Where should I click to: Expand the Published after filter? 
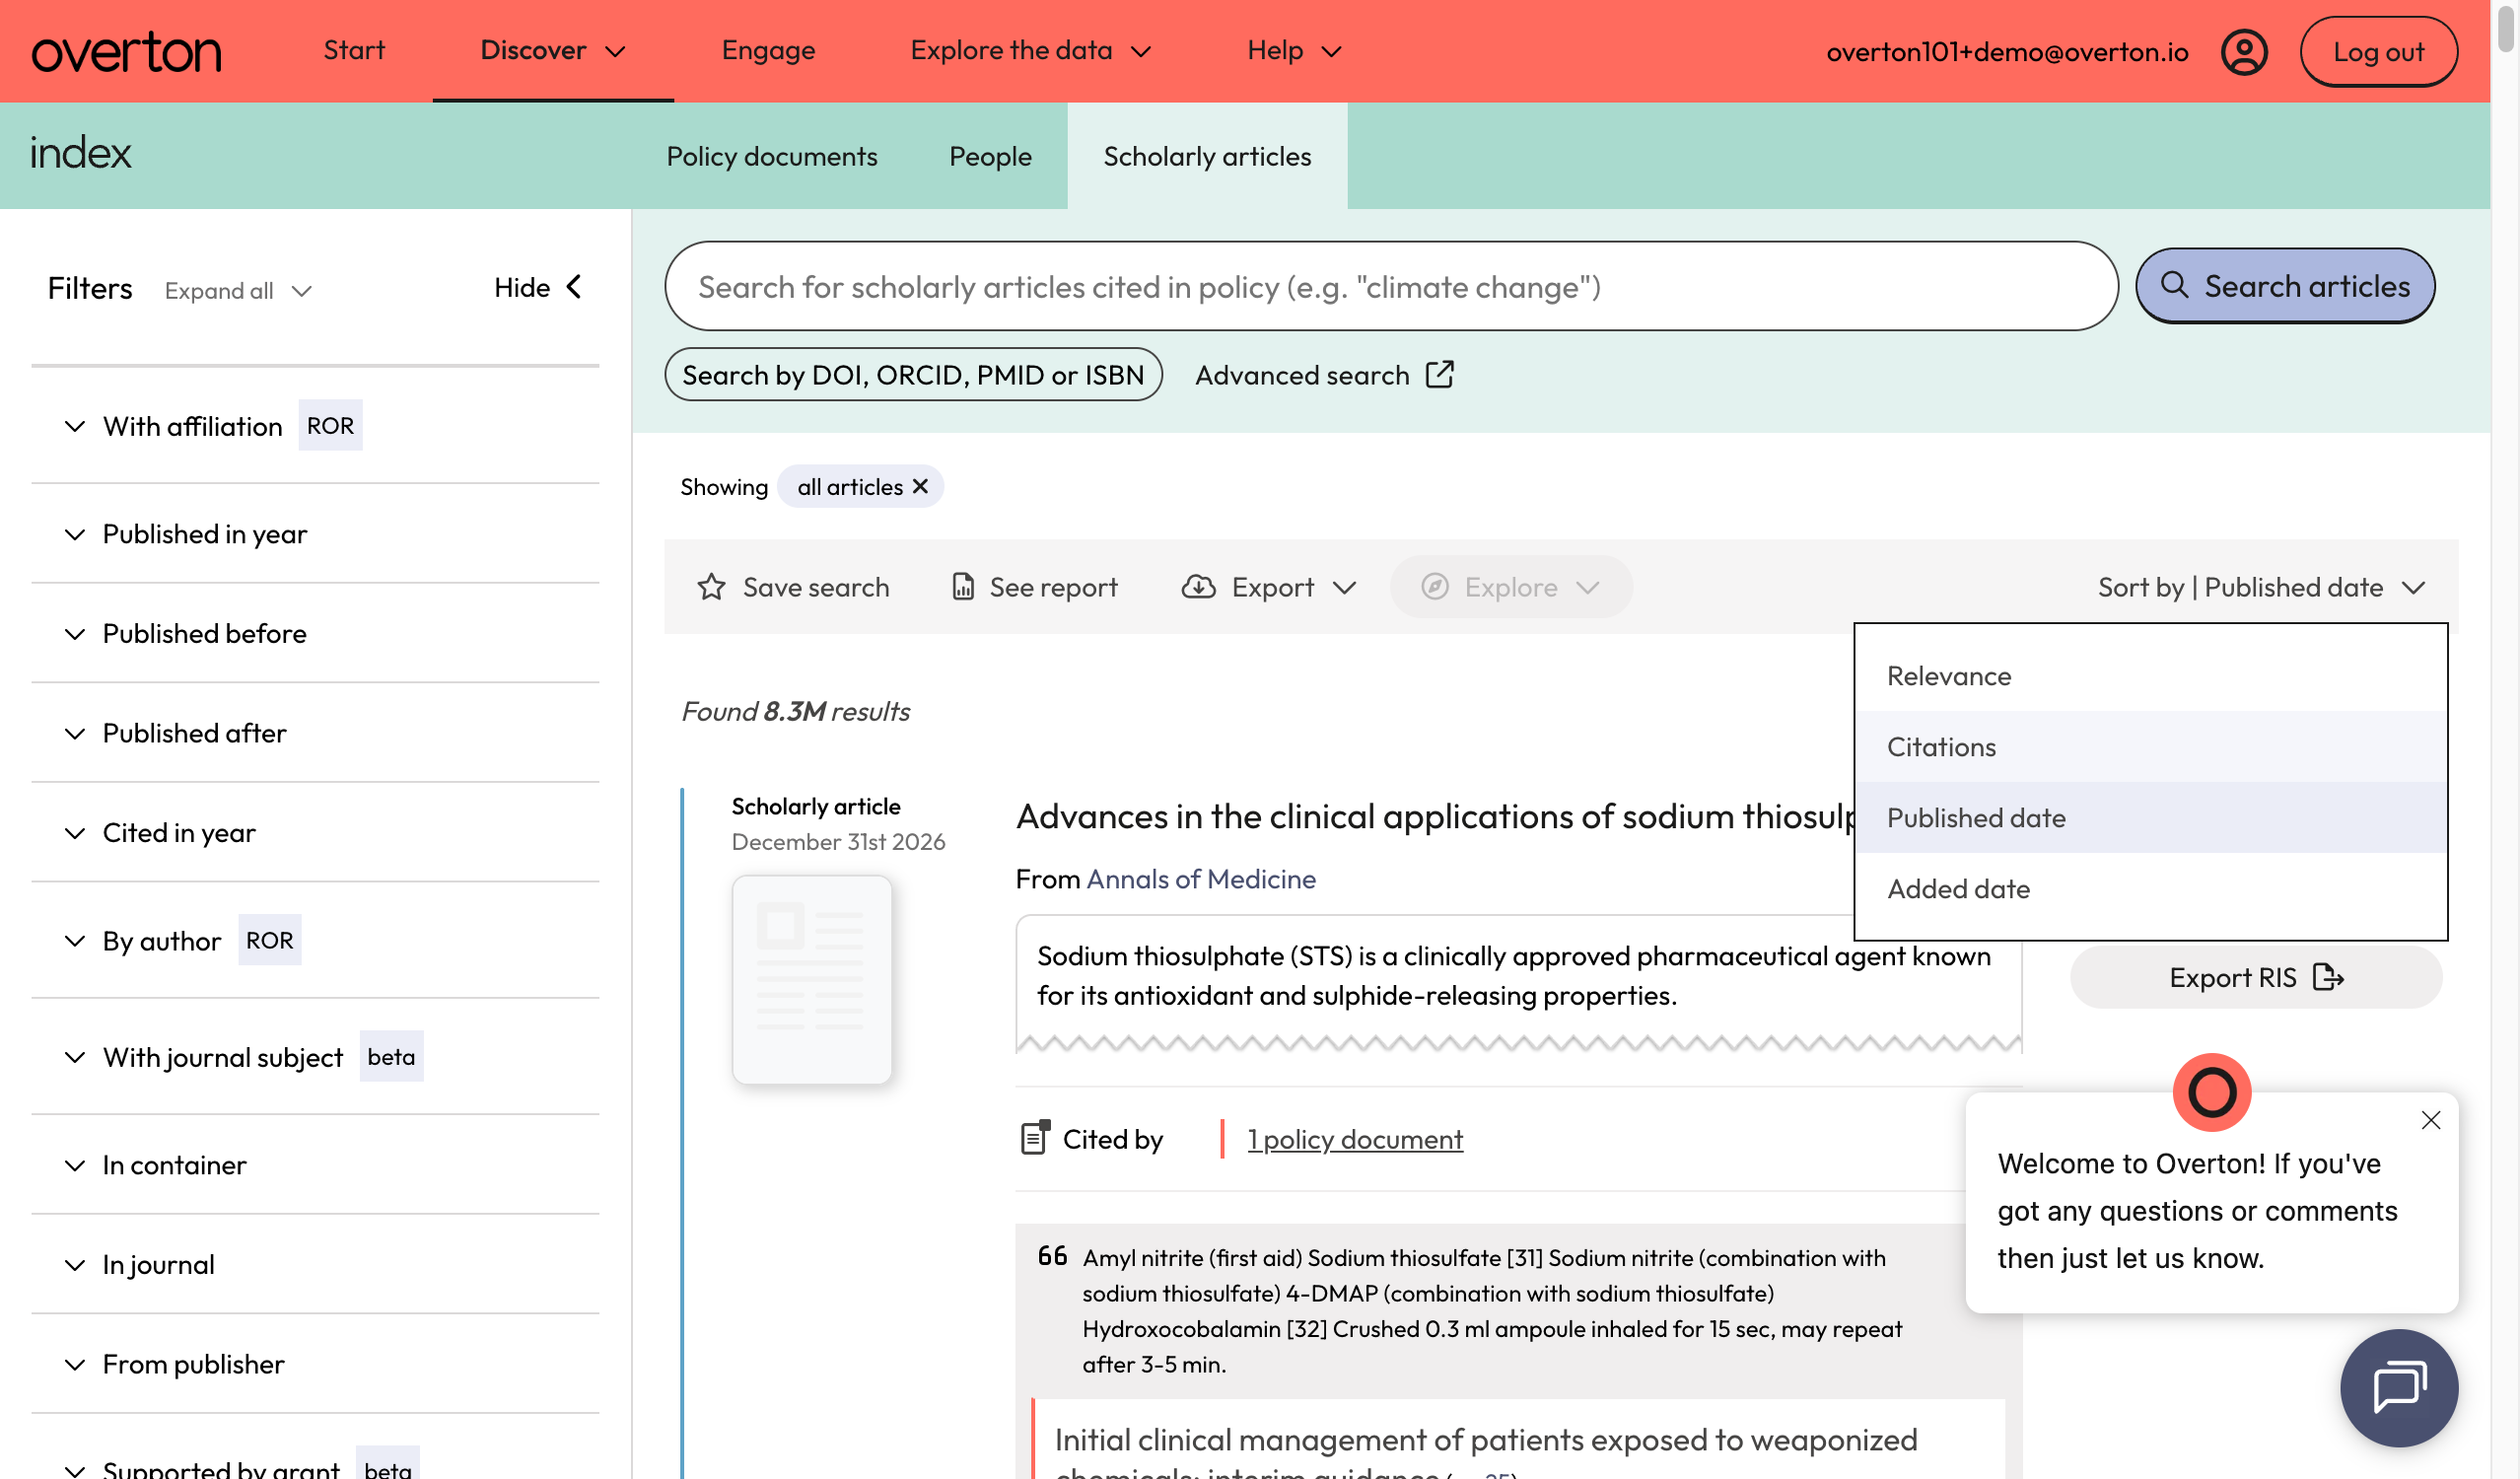tap(315, 733)
